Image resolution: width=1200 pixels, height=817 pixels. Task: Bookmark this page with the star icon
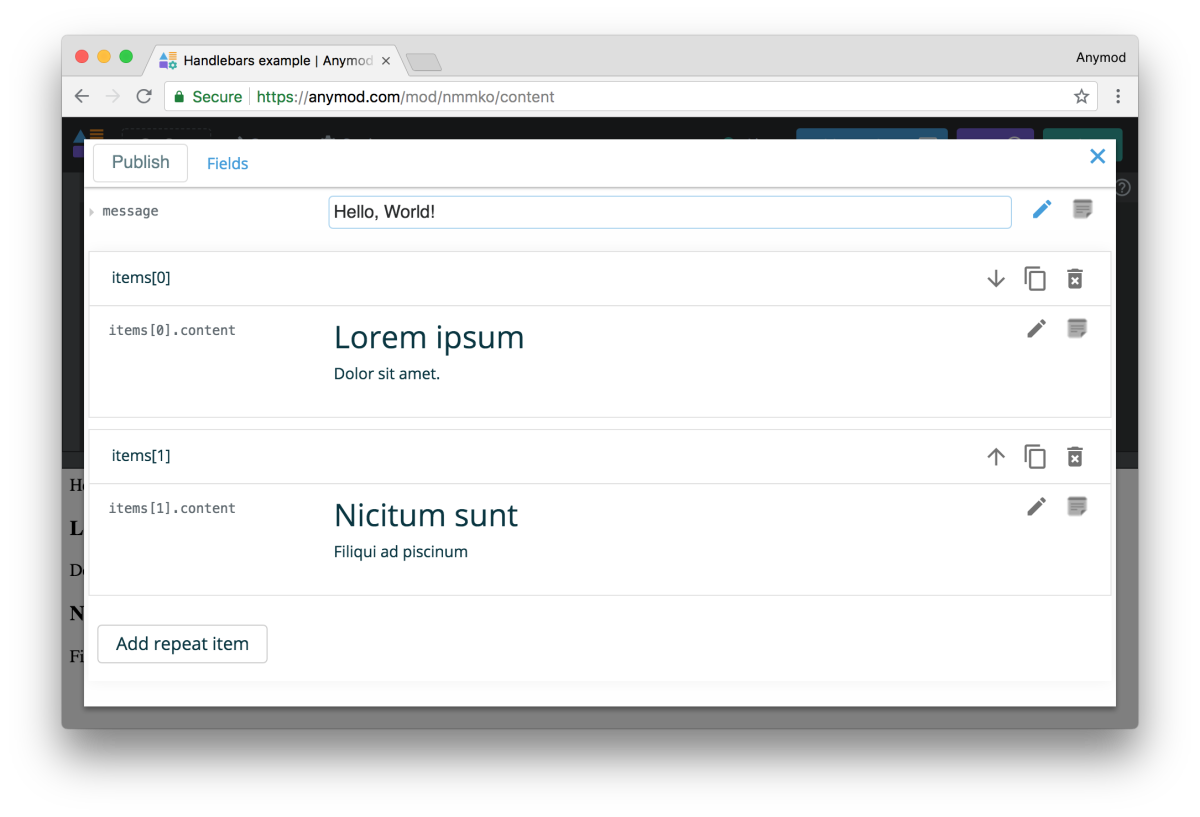[x=1081, y=97]
